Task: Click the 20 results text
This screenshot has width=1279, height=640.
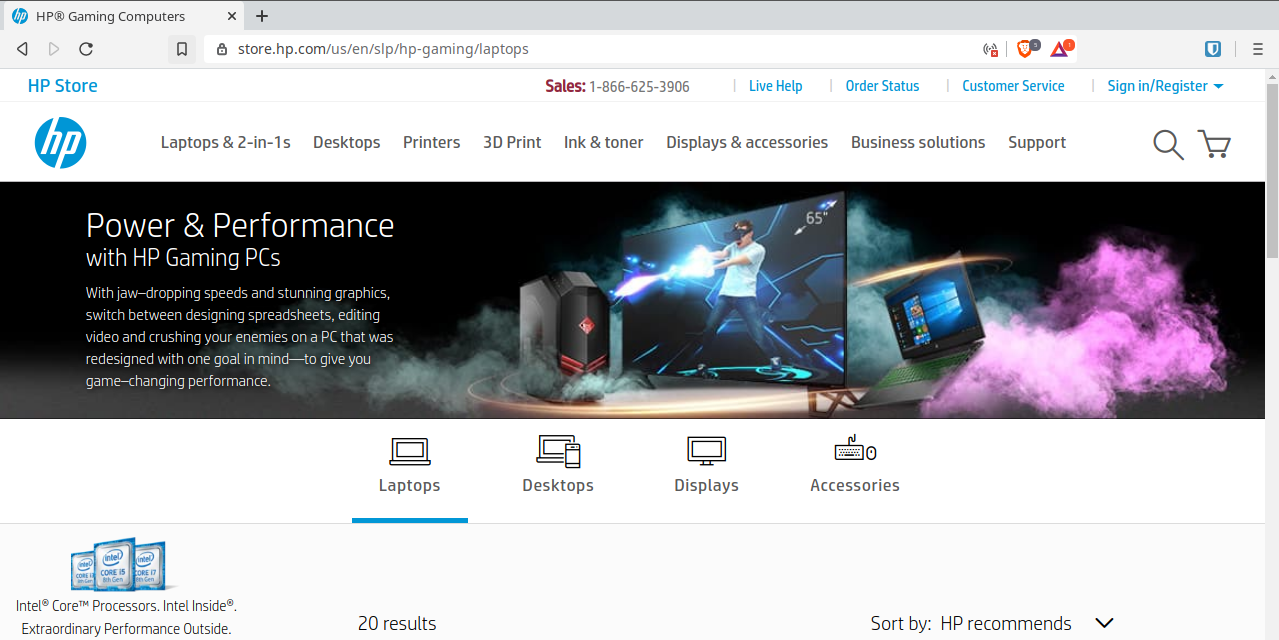Action: coord(397,623)
